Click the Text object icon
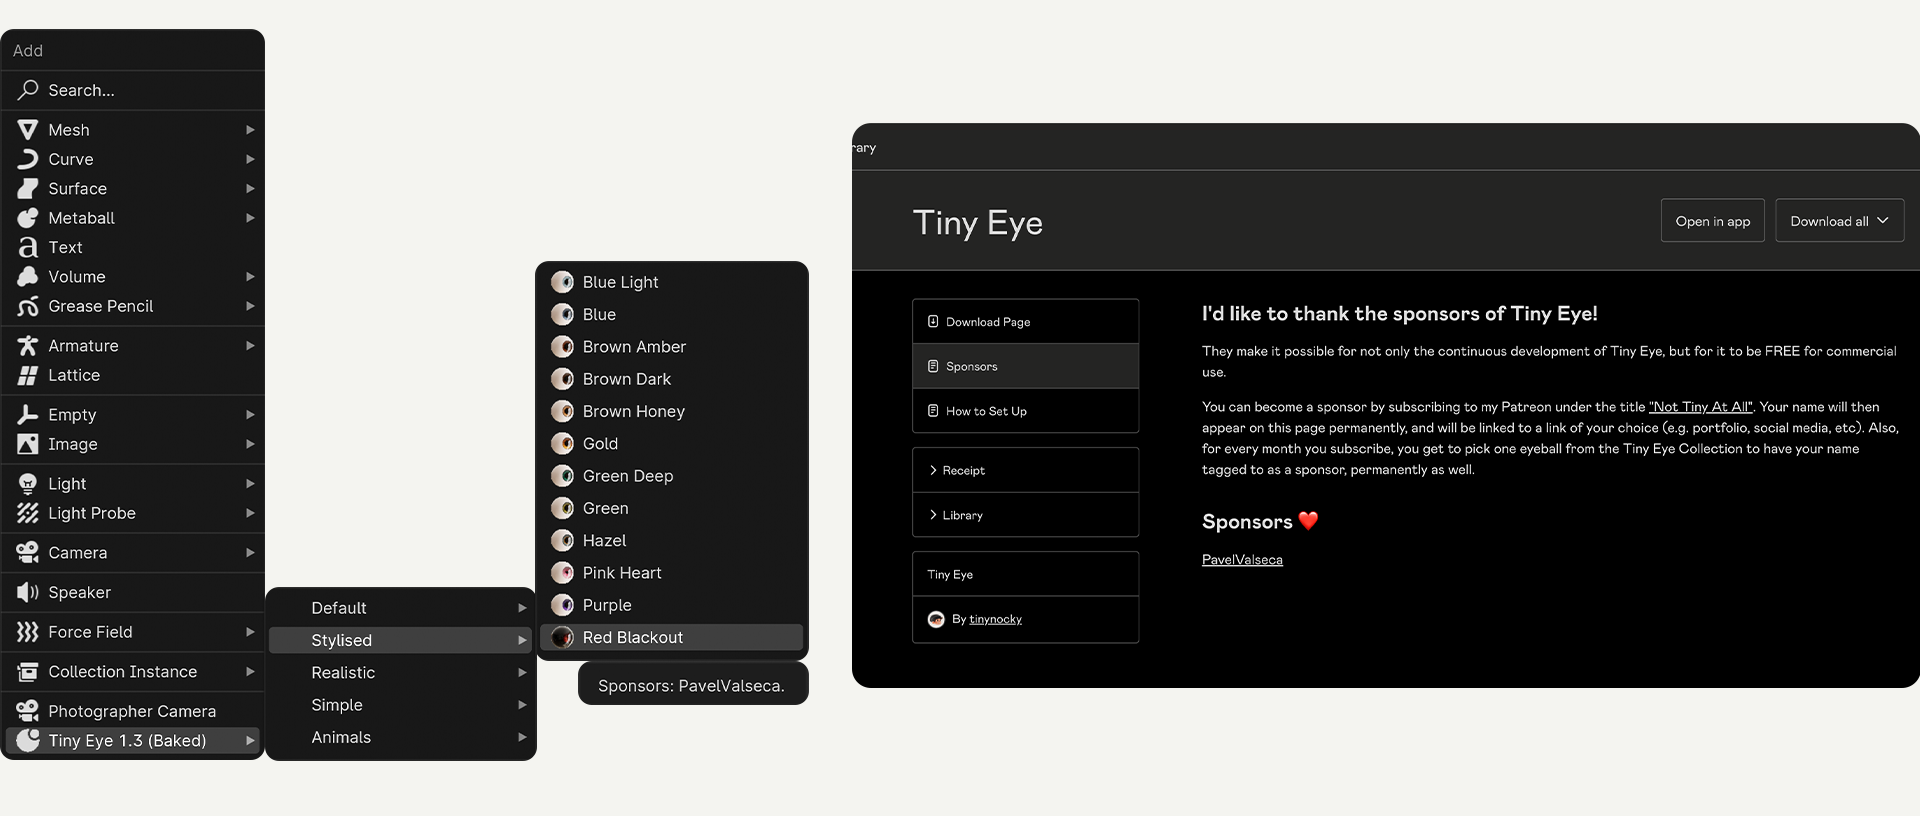Image resolution: width=1920 pixels, height=816 pixels. [28, 247]
